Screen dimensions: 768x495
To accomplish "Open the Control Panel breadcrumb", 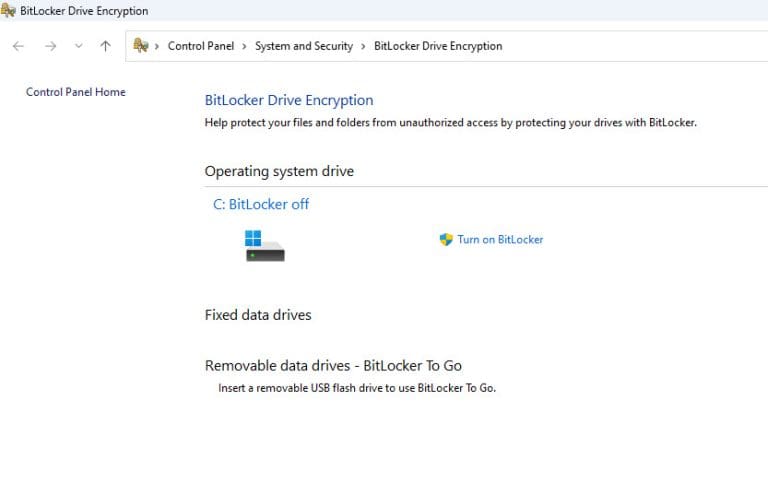I will pyautogui.click(x=201, y=46).
